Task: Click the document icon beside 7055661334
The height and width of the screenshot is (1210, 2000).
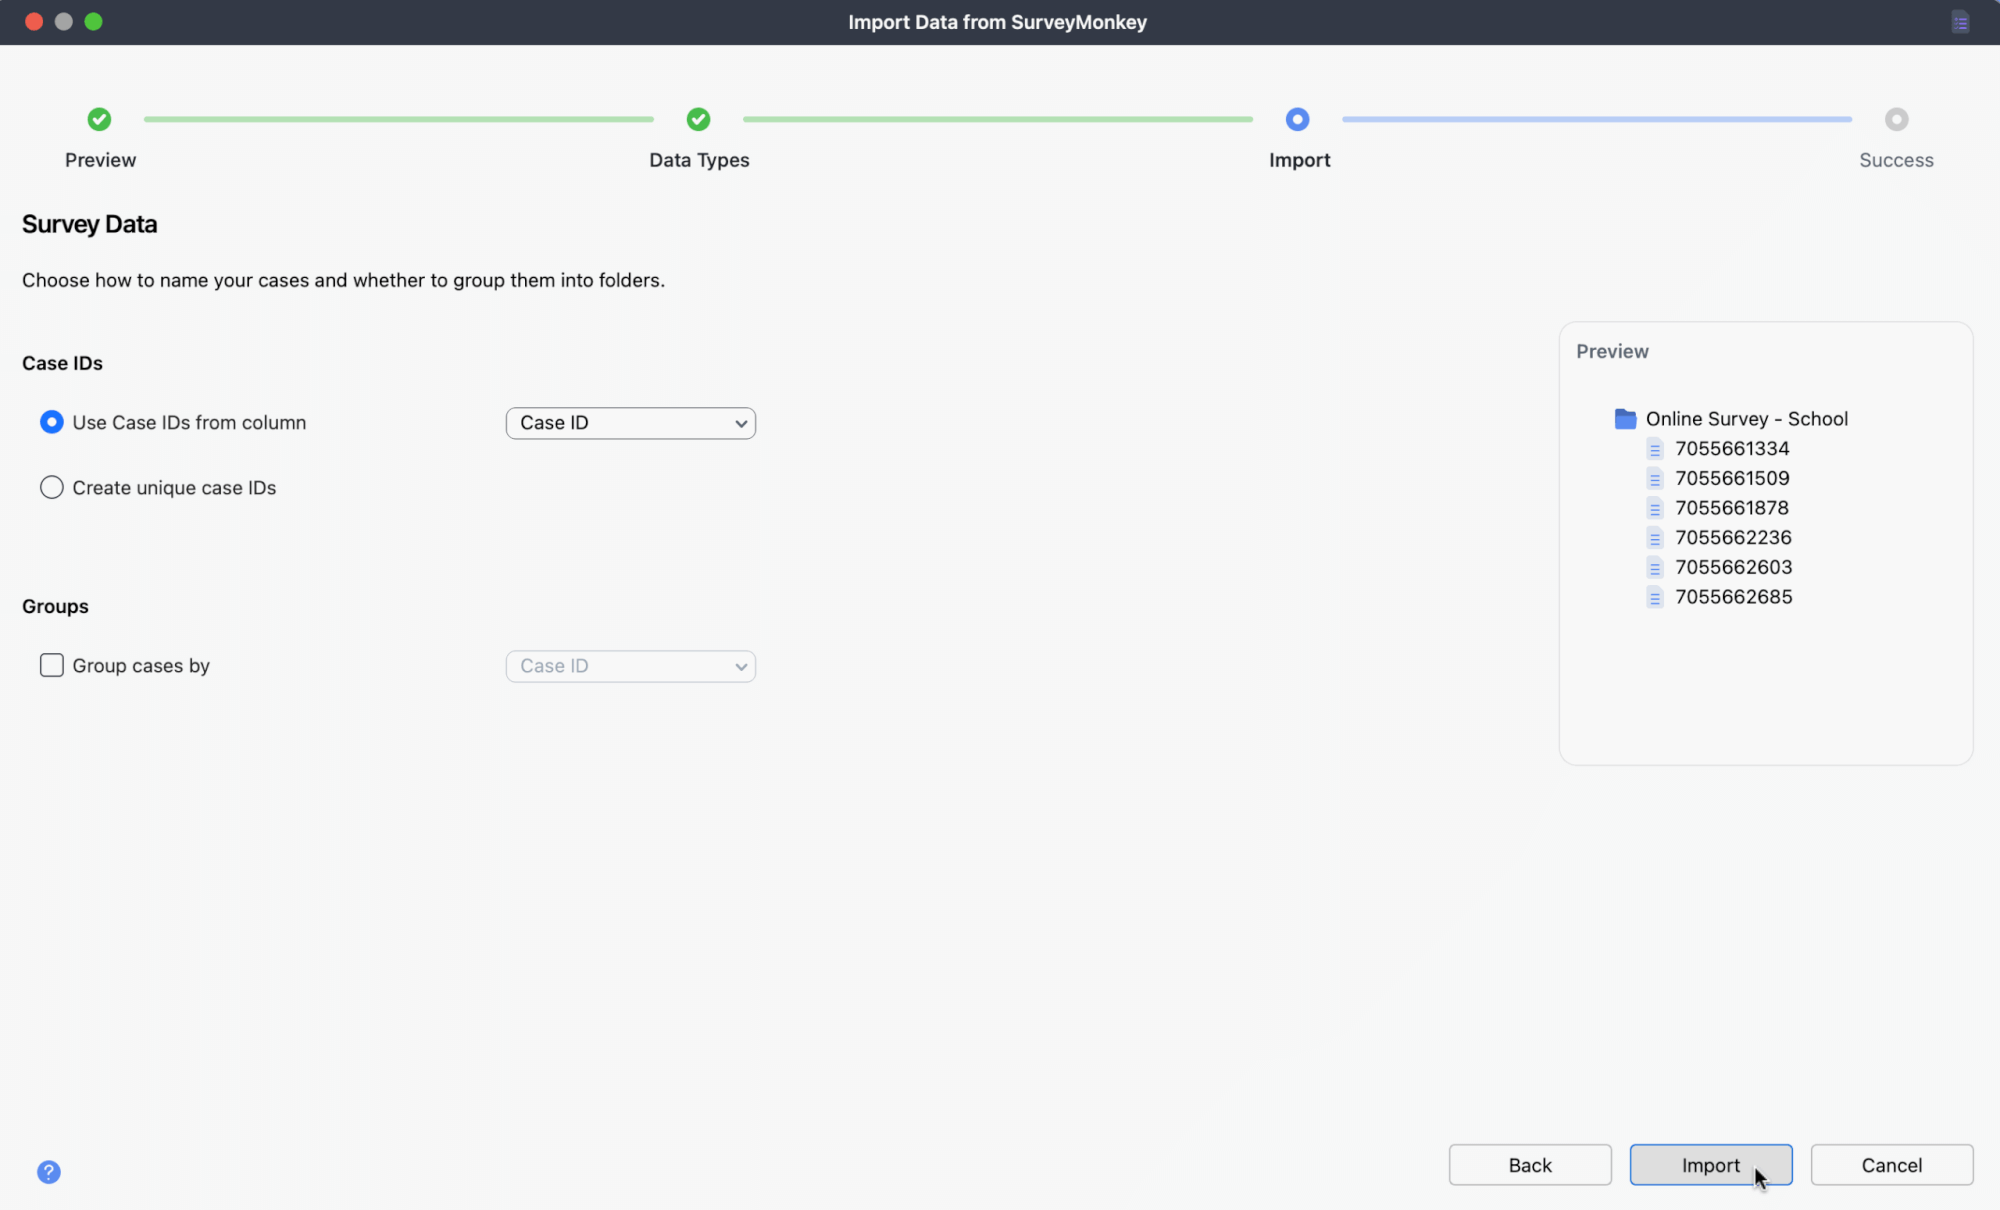Action: (x=1655, y=449)
